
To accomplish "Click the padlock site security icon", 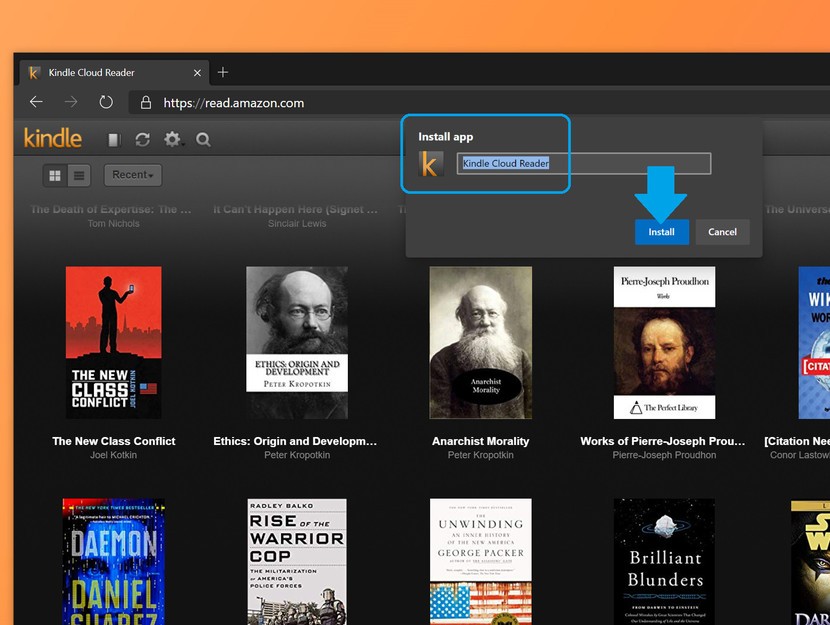I will pyautogui.click(x=146, y=103).
